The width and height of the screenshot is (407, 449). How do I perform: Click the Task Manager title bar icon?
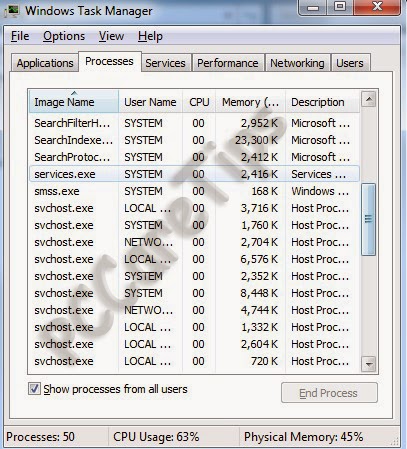(x=12, y=10)
